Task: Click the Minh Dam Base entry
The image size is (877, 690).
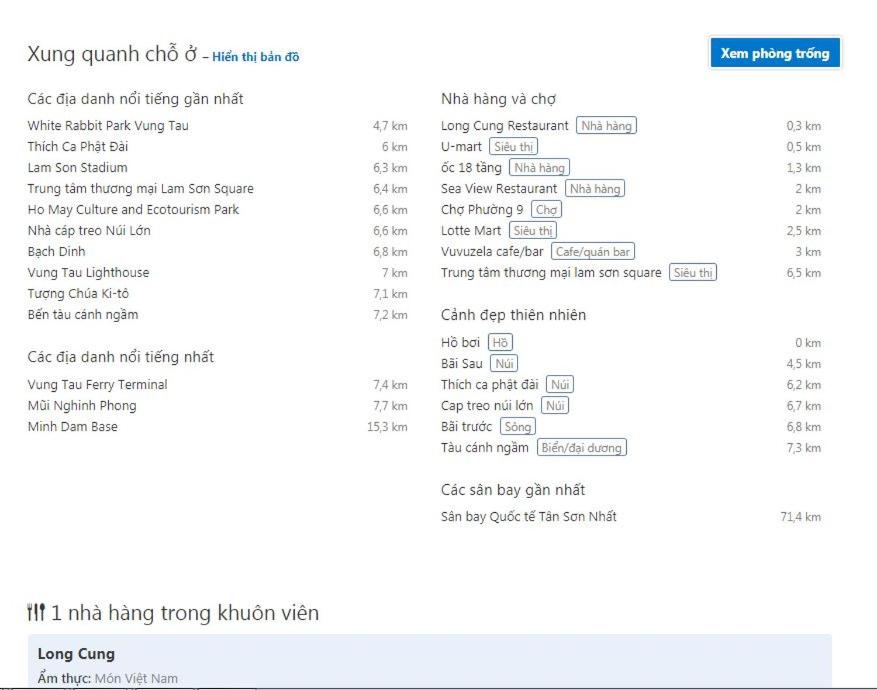Action: tap(72, 427)
